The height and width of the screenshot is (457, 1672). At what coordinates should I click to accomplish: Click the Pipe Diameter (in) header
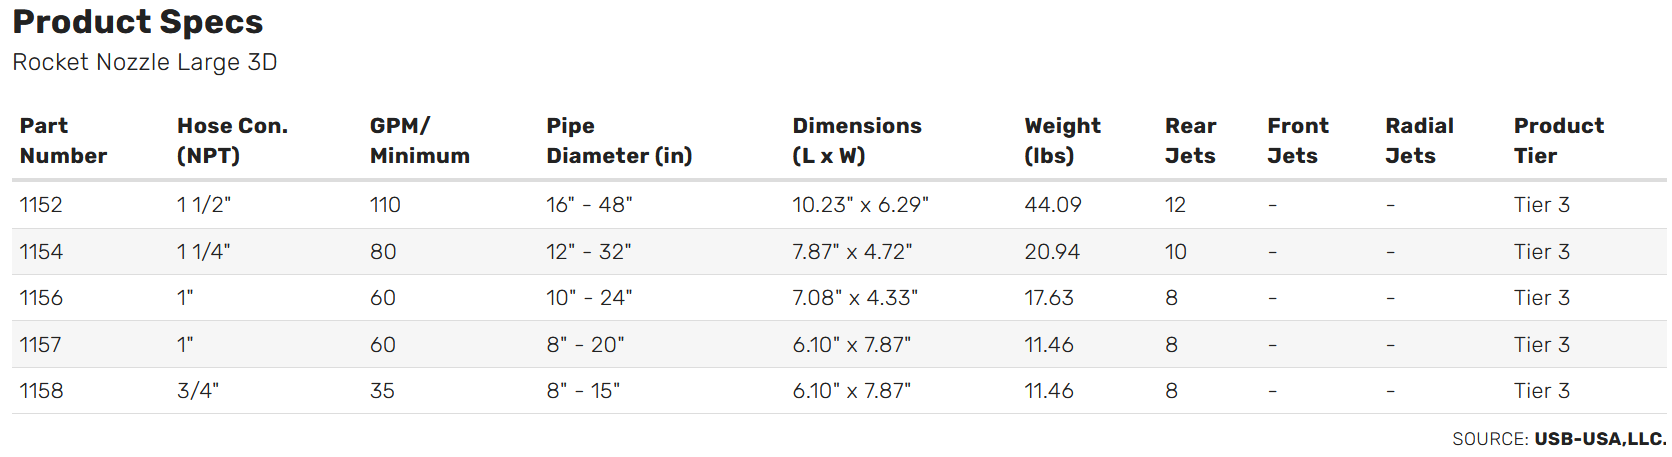pyautogui.click(x=619, y=141)
